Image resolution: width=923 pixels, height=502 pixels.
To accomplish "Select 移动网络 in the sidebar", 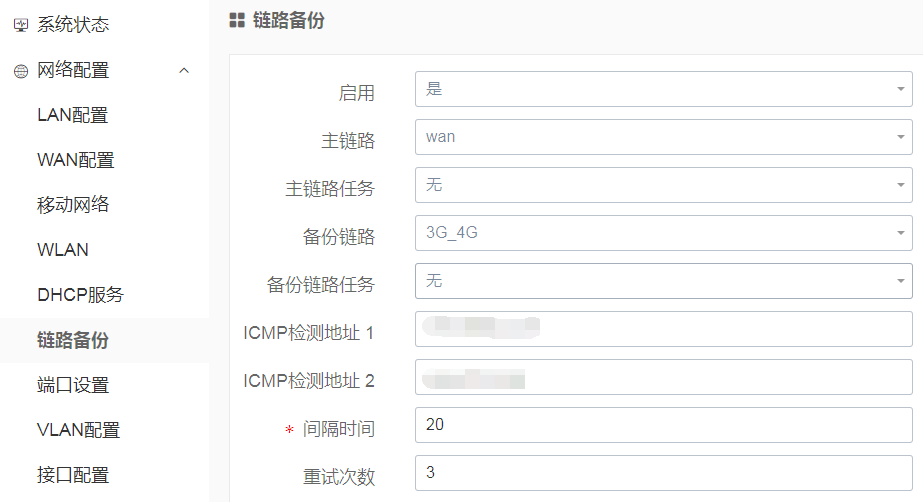I will tap(73, 205).
